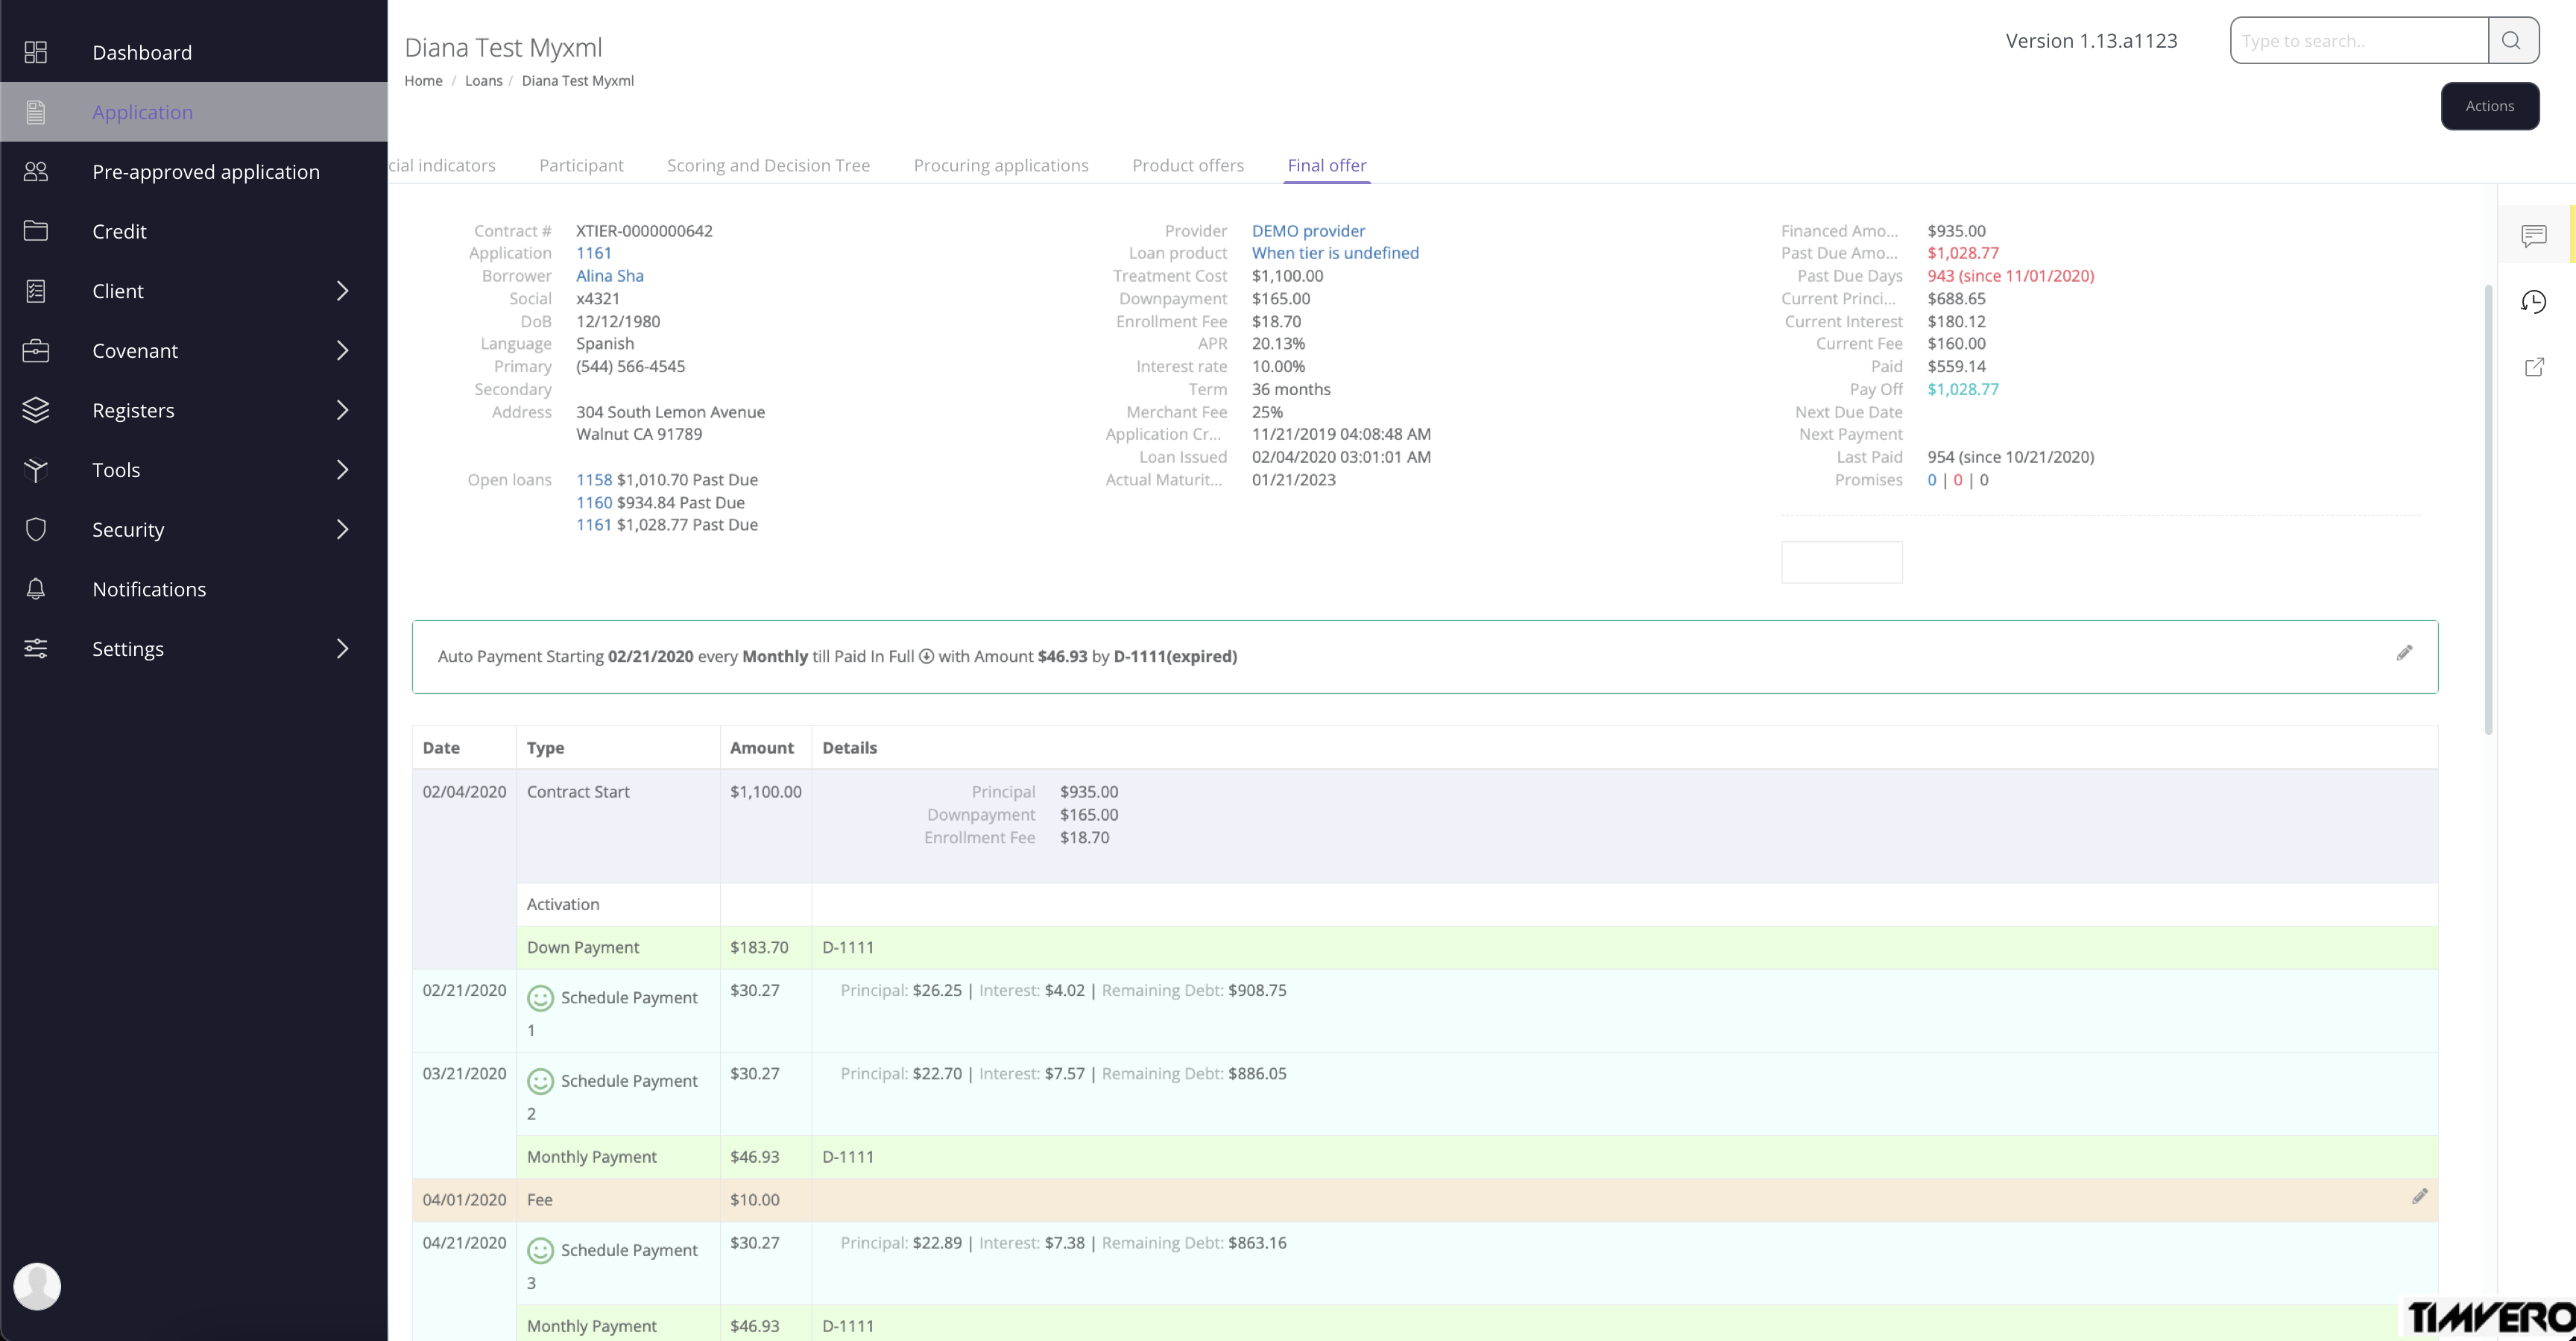This screenshot has width=2576, height=1341.
Task: Expand the Security menu arrow
Action: click(342, 530)
